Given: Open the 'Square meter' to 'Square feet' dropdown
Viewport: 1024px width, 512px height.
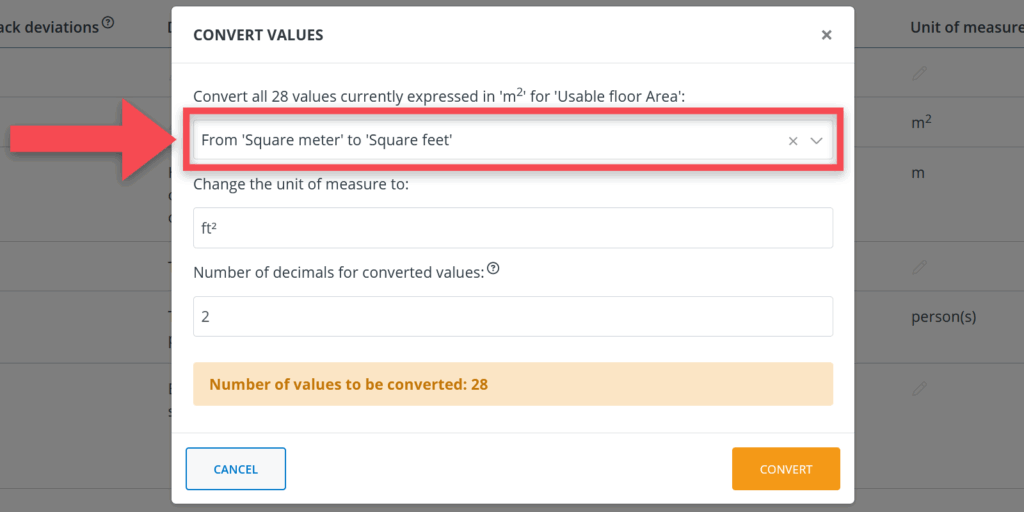Looking at the screenshot, I should pyautogui.click(x=480, y=141).
